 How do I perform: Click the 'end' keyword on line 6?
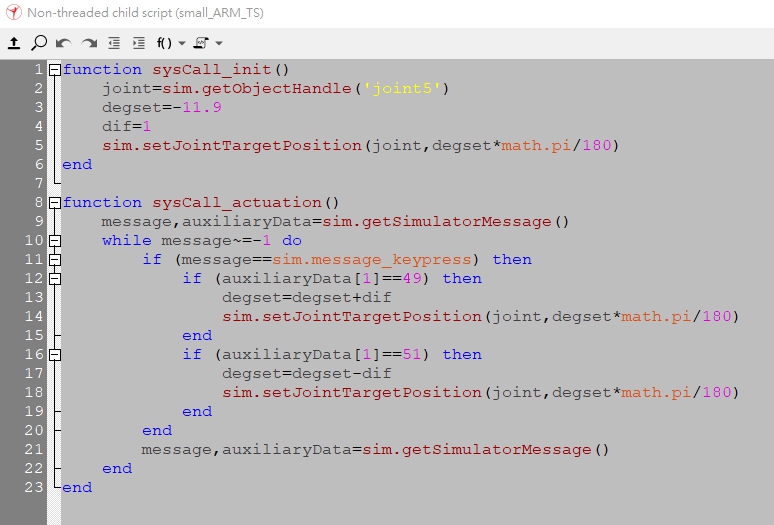[x=77, y=165]
